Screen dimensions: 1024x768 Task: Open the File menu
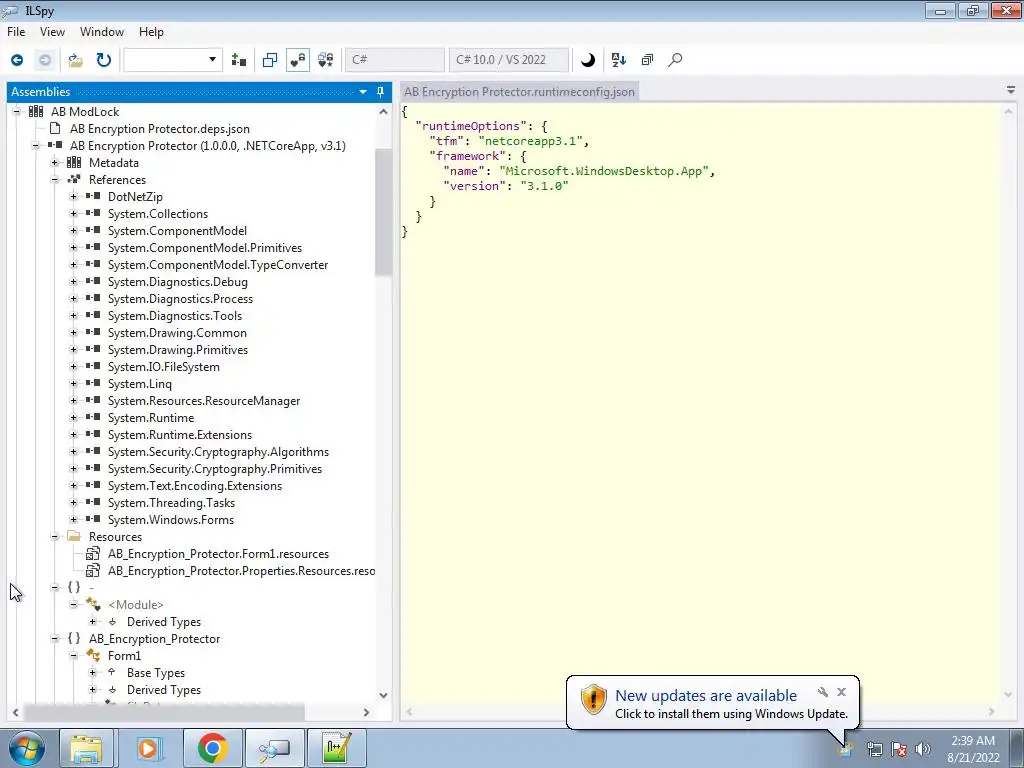coord(16,32)
